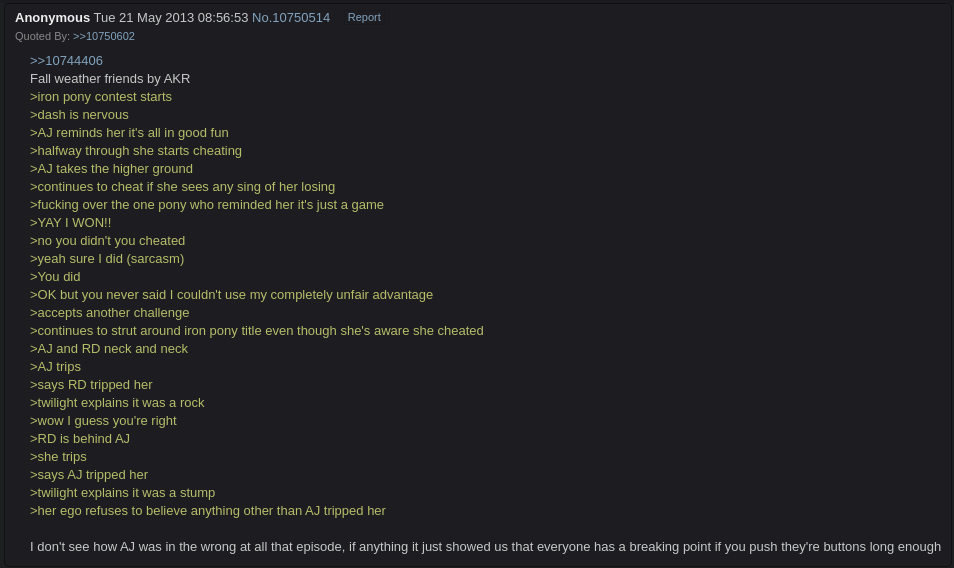The width and height of the screenshot is (954, 568).
Task: Click '>halfway through she starts cheating' line
Action: [x=136, y=151]
